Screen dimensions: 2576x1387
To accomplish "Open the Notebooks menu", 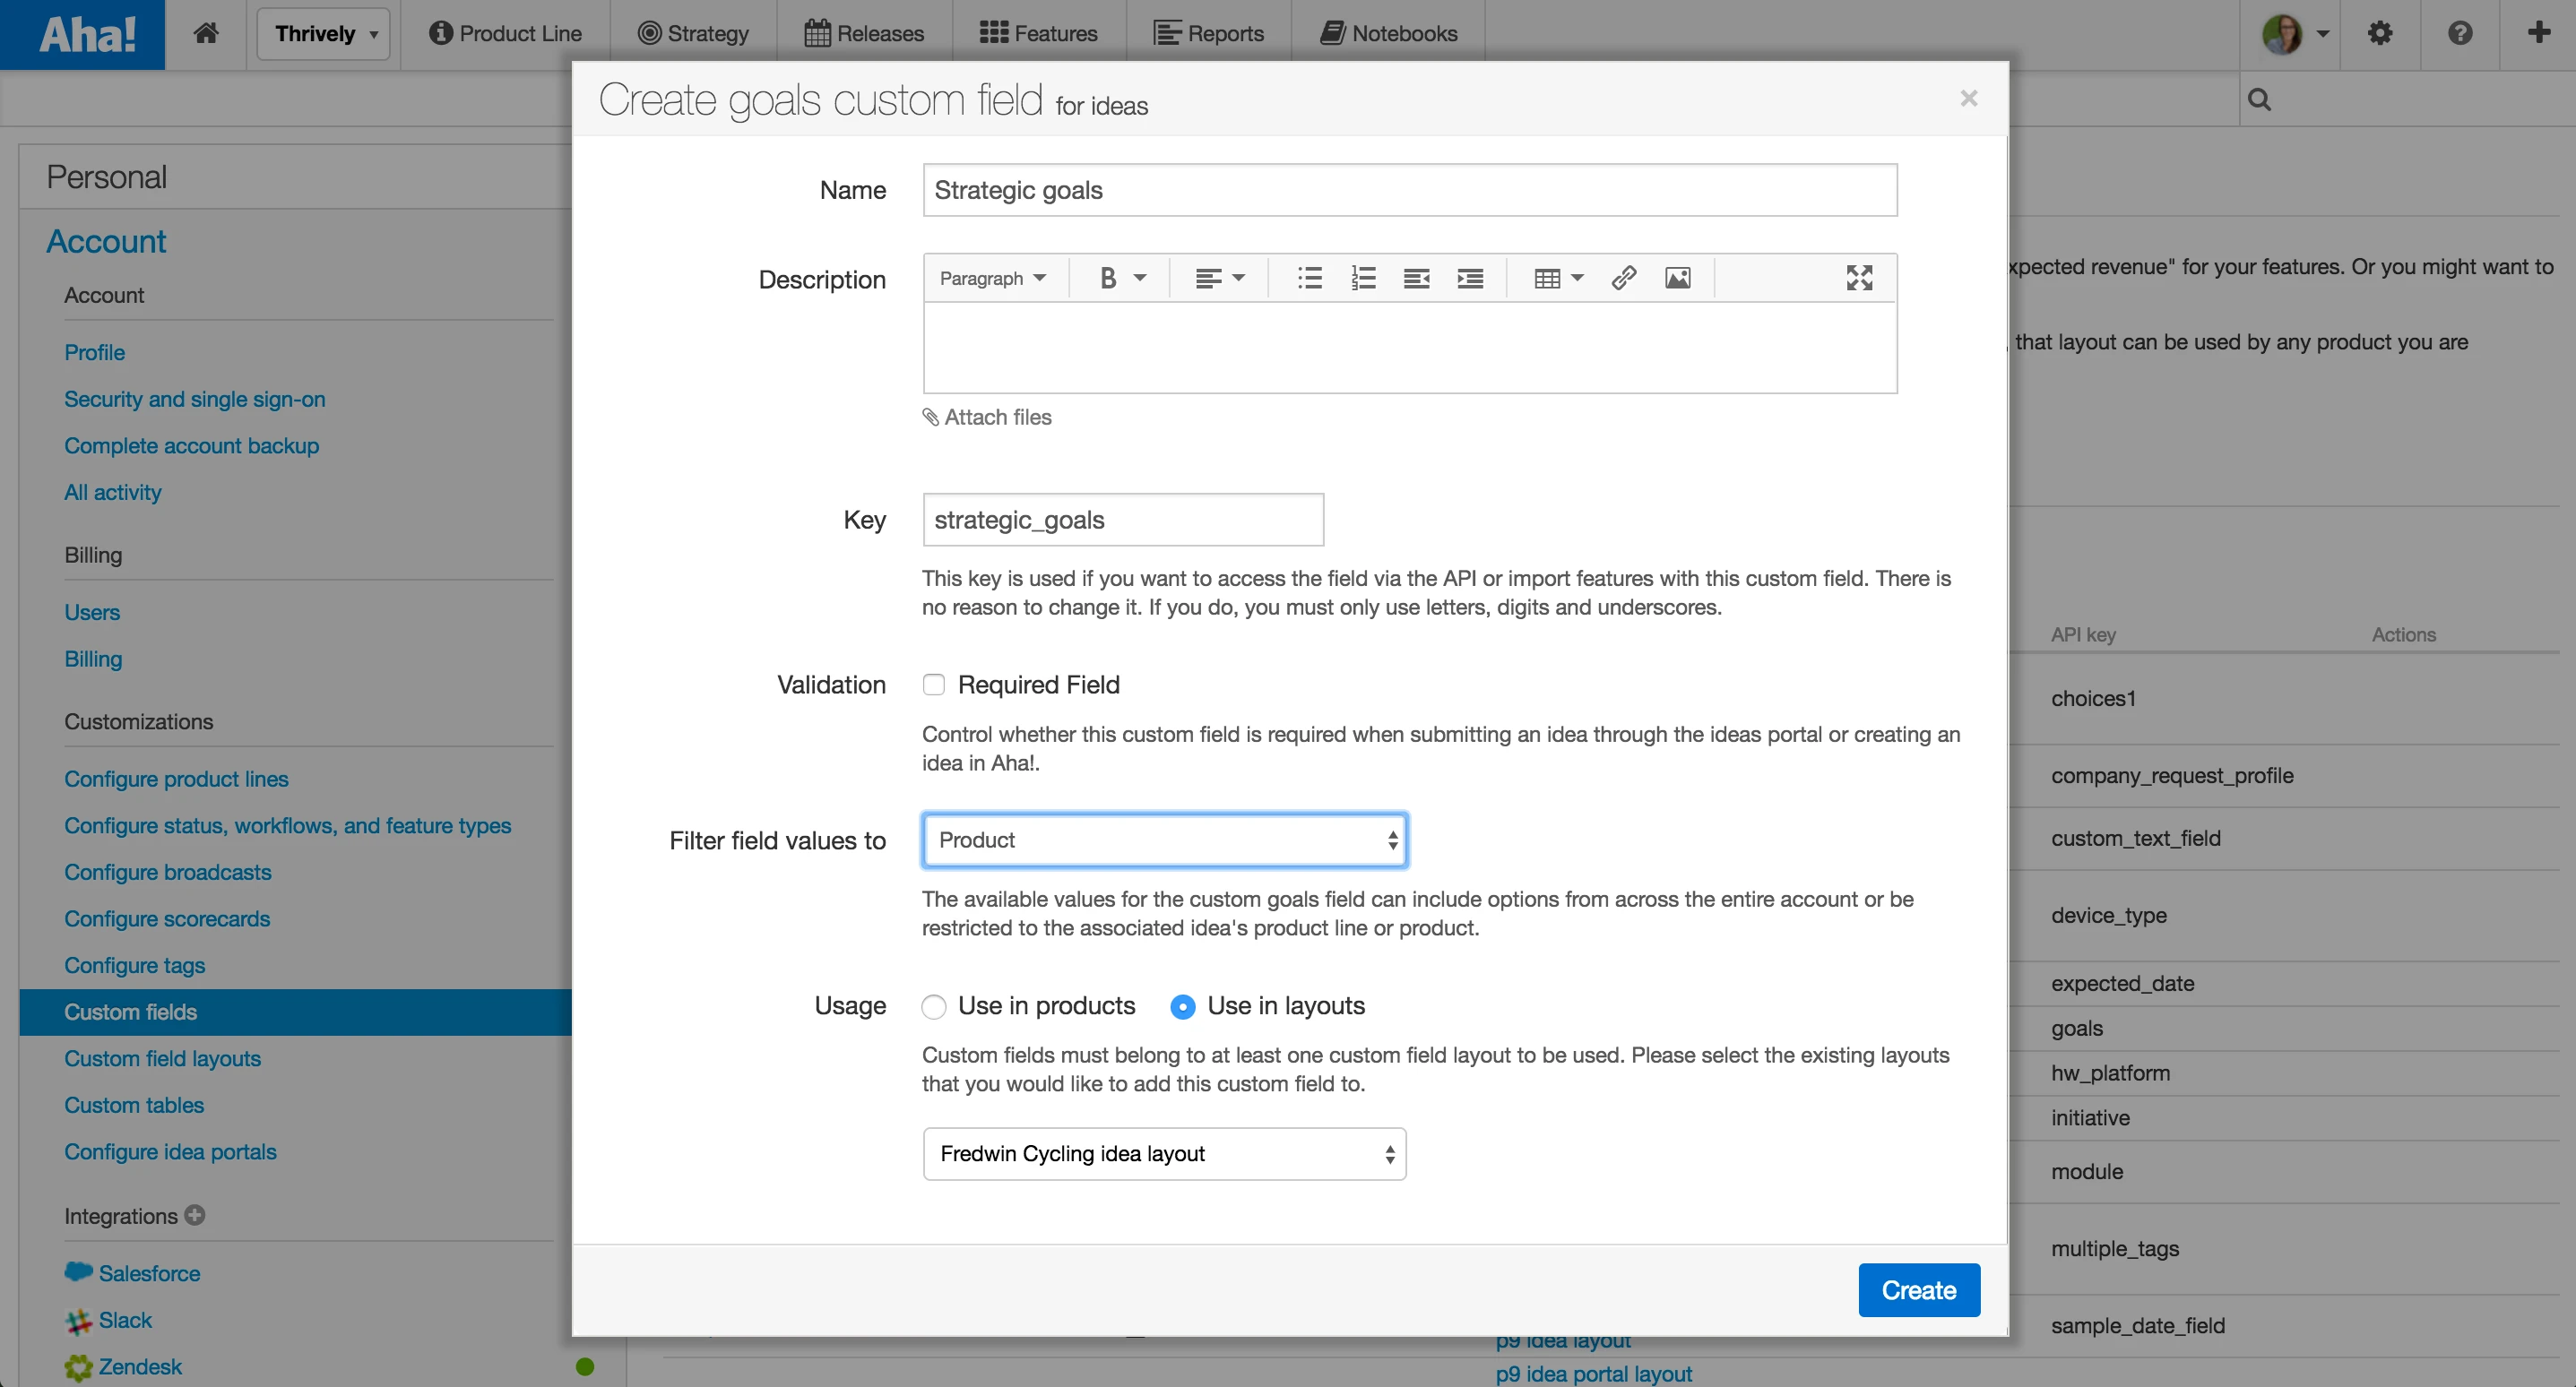I will click(x=1389, y=33).
